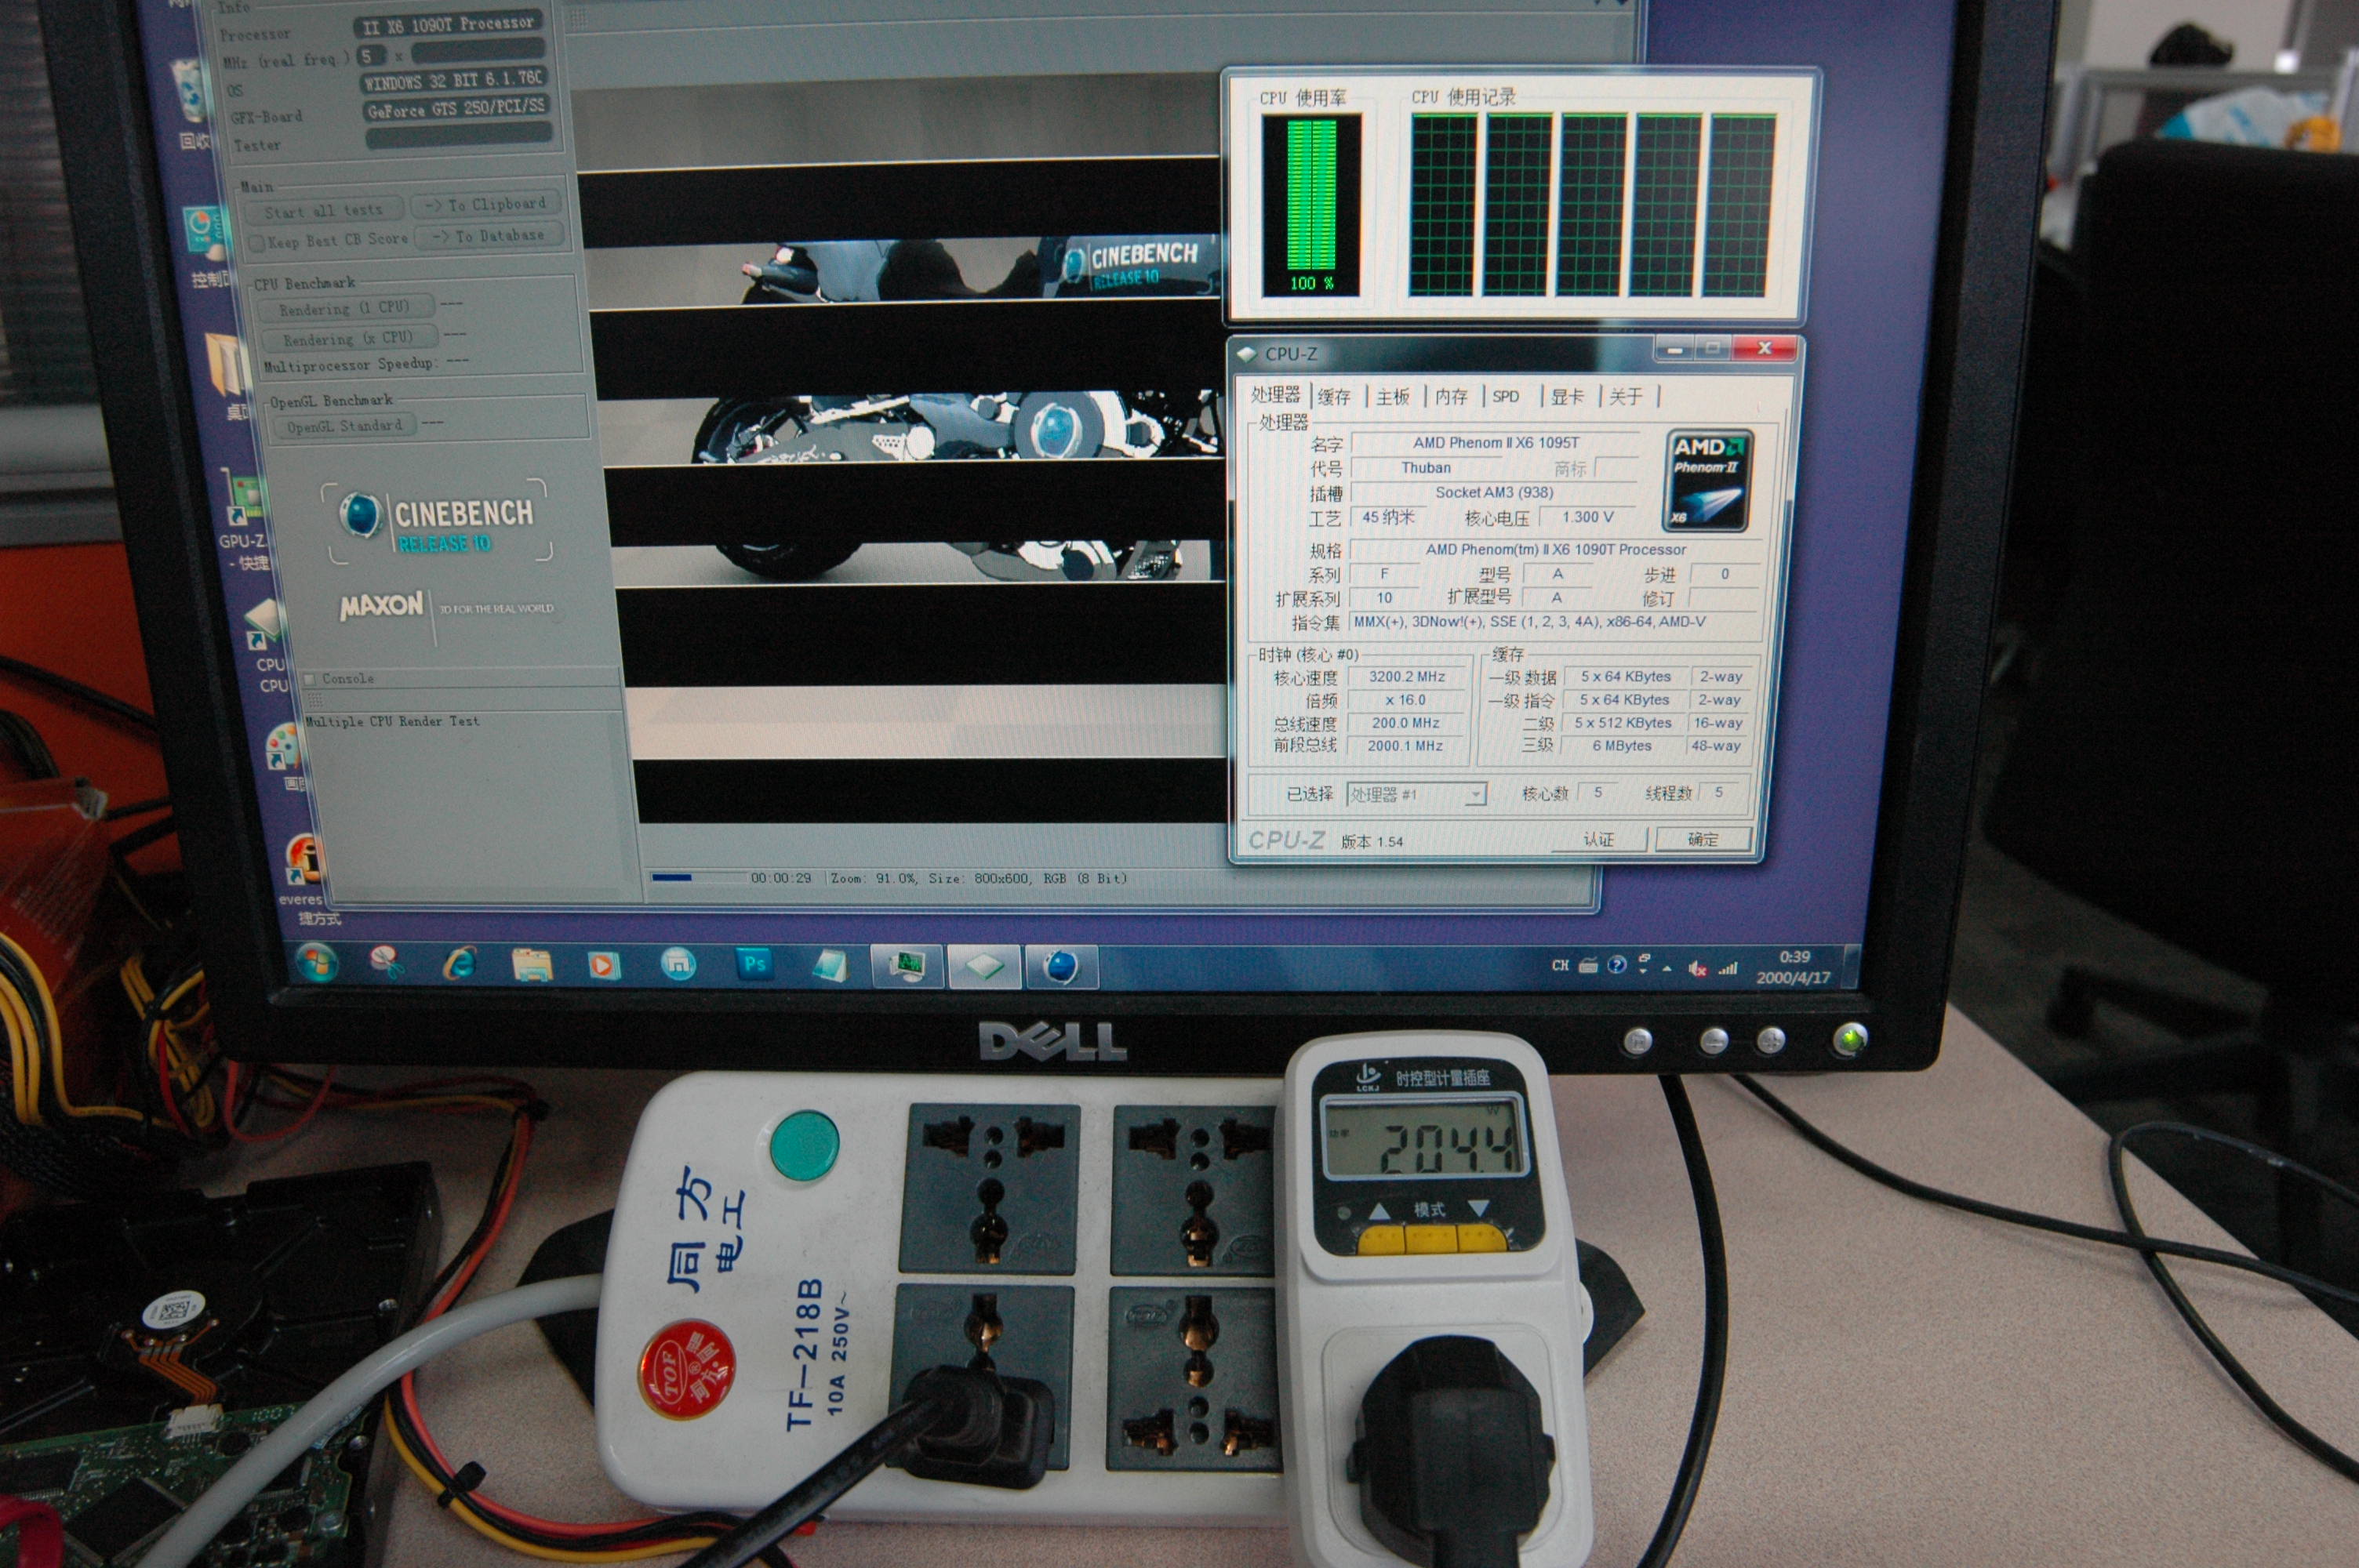The image size is (2359, 1568).
Task: Switch to the 主板 tab in CPU-Z
Action: (x=1392, y=397)
